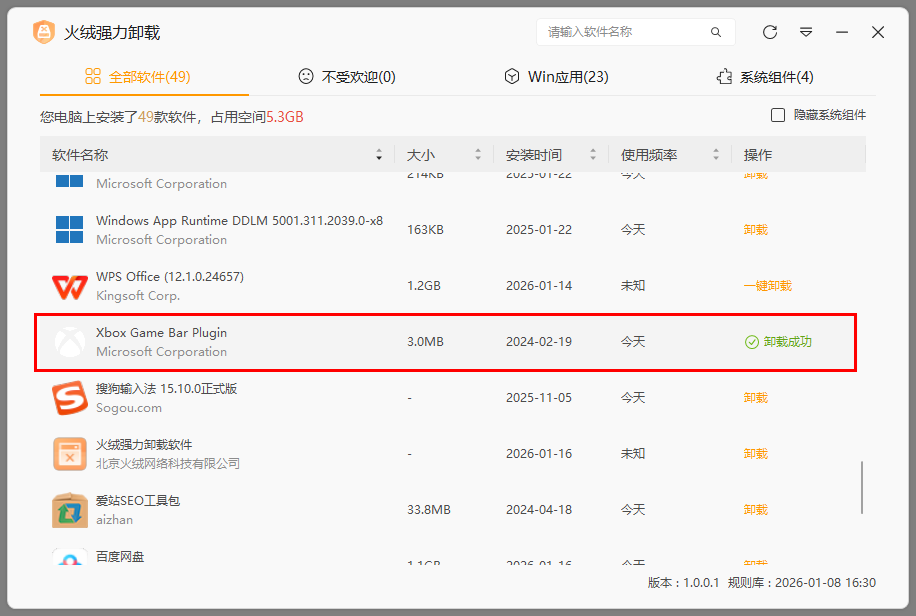This screenshot has height=616, width=916.
Task: Open the main menu via the title bar icon
Action: point(806,32)
